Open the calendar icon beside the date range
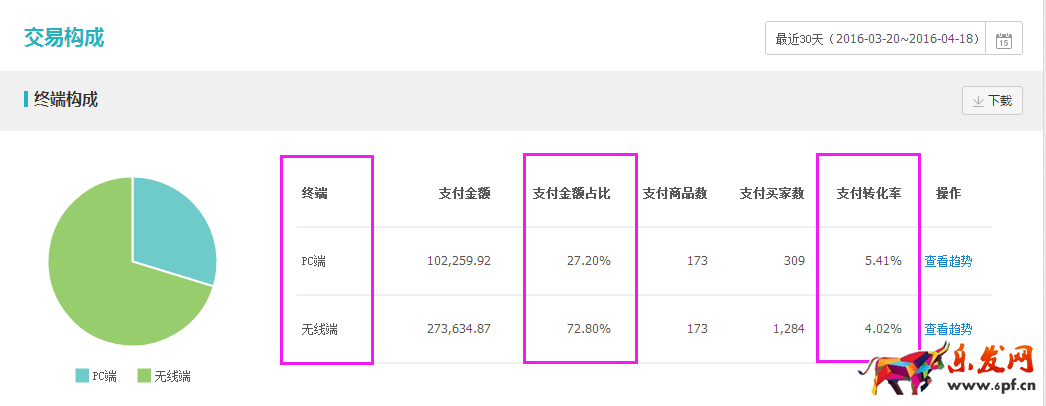 pyautogui.click(x=1004, y=40)
